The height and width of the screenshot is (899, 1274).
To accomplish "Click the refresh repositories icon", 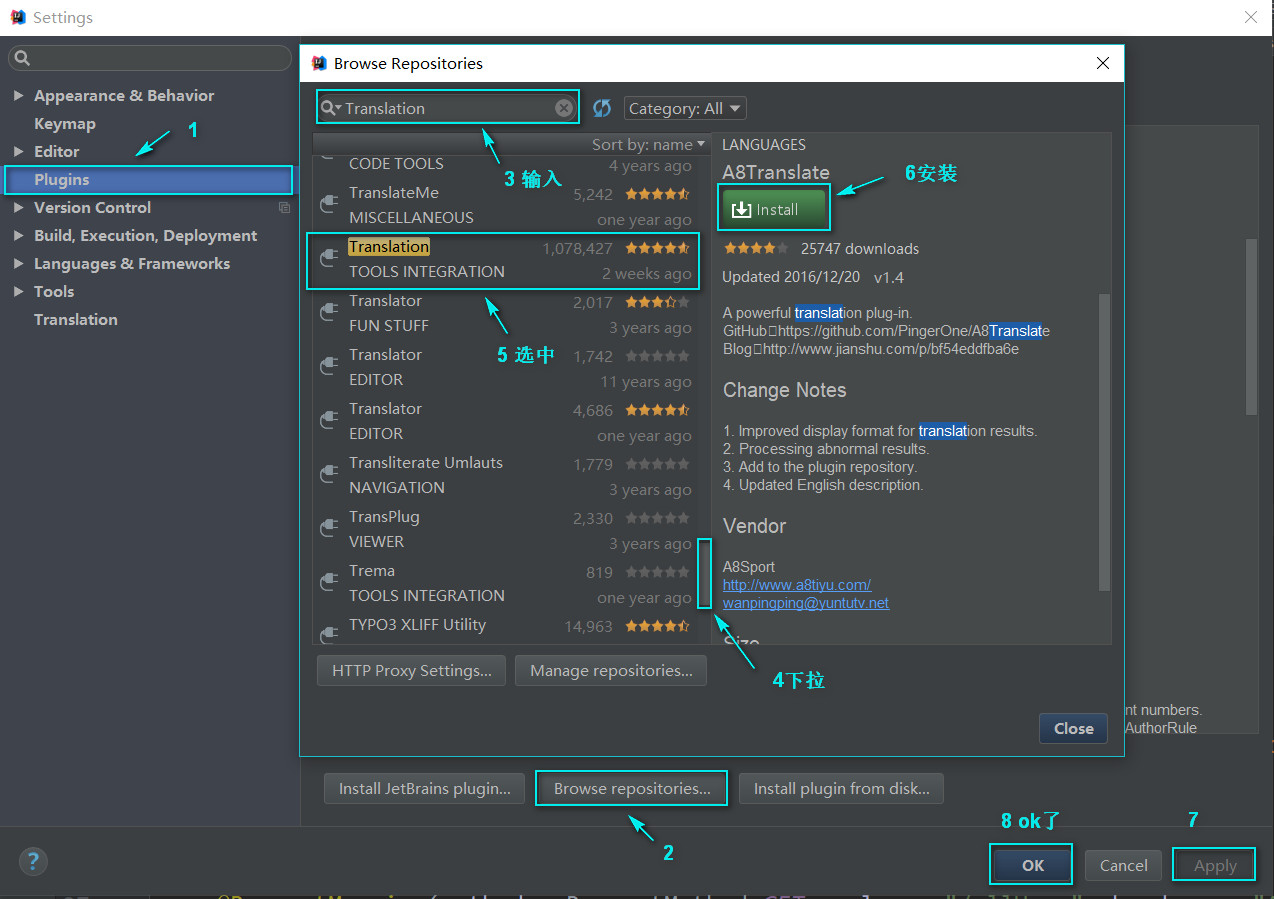I will [602, 108].
